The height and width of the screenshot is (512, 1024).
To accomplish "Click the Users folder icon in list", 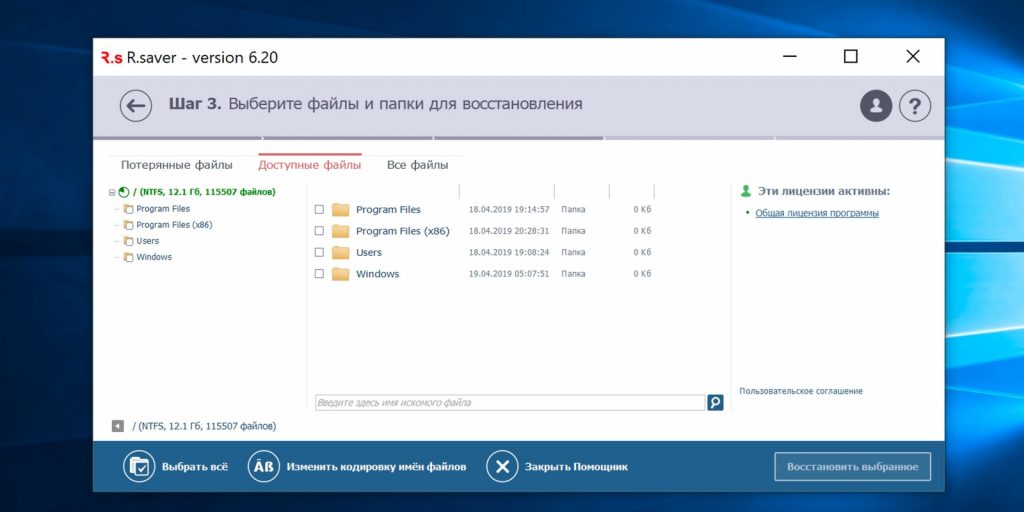I will point(340,252).
